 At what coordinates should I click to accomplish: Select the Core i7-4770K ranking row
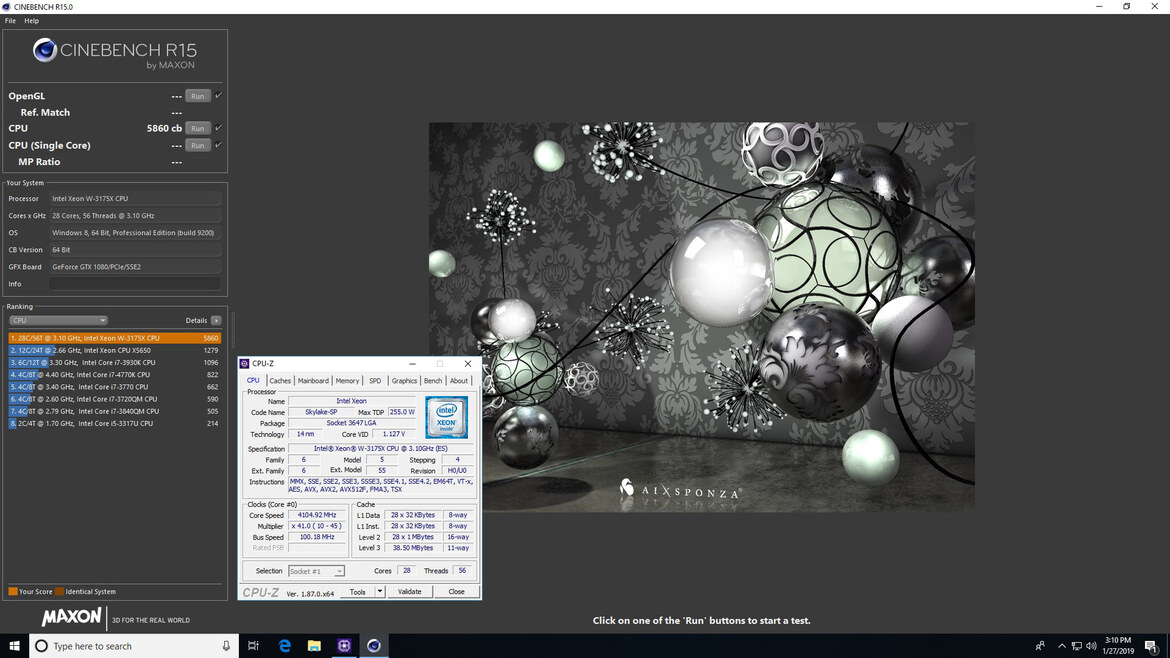point(115,375)
